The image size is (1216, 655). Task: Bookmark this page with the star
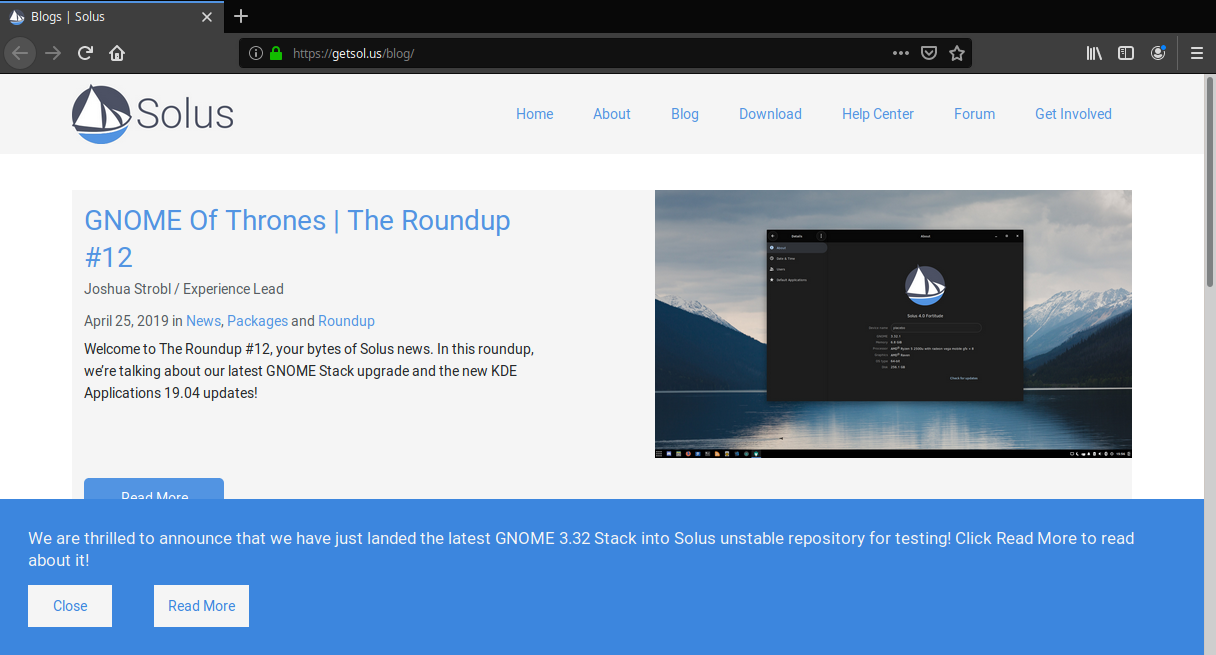click(x=957, y=53)
